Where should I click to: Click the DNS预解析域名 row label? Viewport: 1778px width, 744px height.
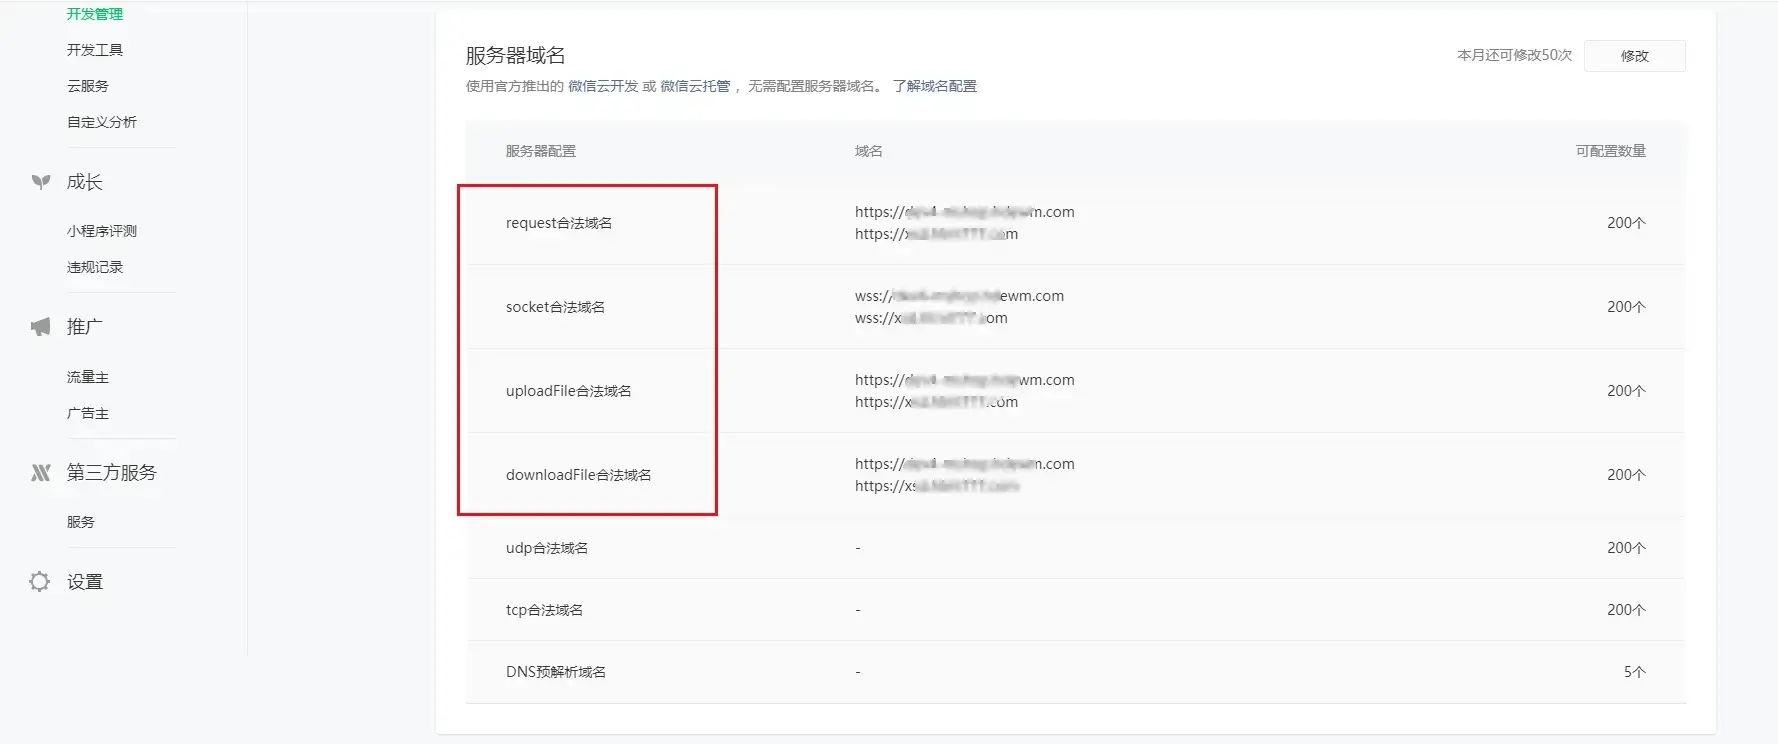[556, 672]
